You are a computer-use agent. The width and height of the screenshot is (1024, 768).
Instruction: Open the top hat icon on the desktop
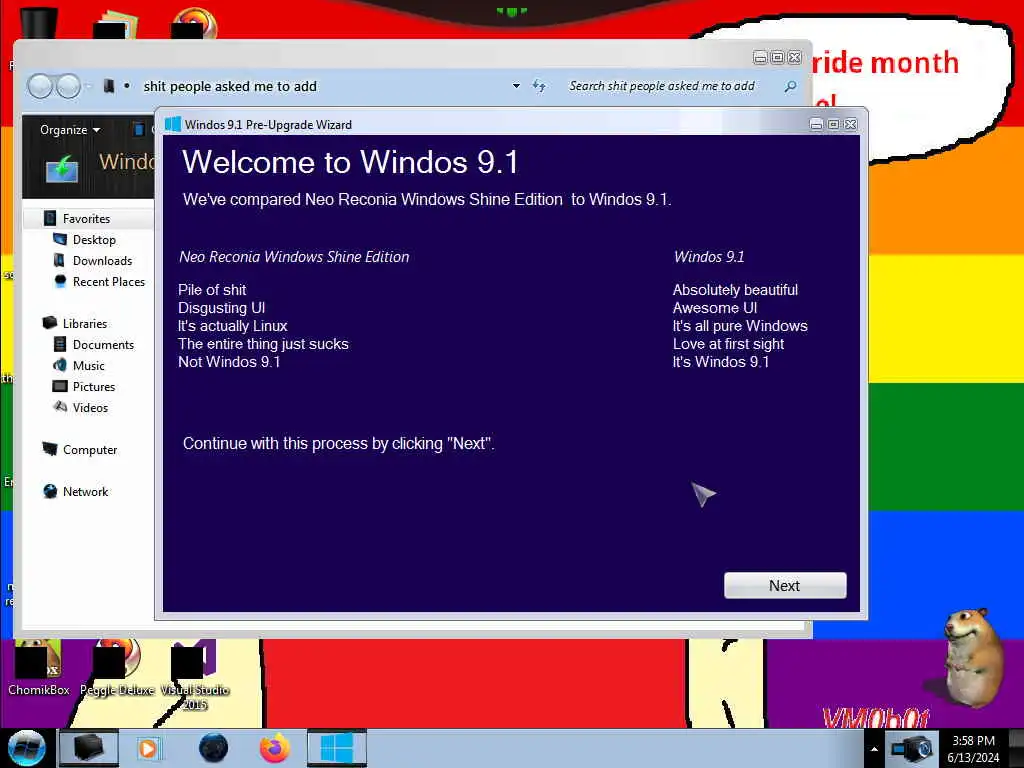(39, 22)
